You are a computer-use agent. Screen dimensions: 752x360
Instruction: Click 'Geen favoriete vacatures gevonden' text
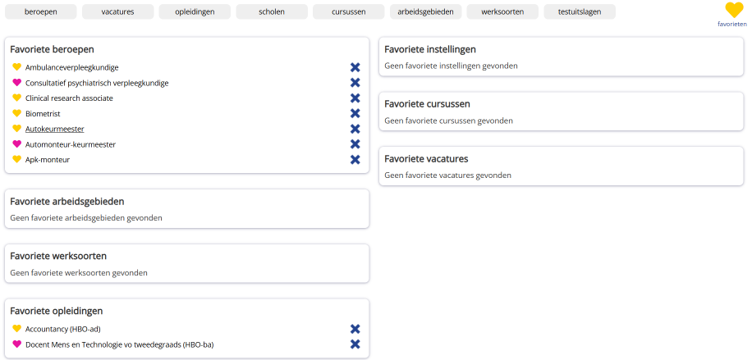[448, 175]
